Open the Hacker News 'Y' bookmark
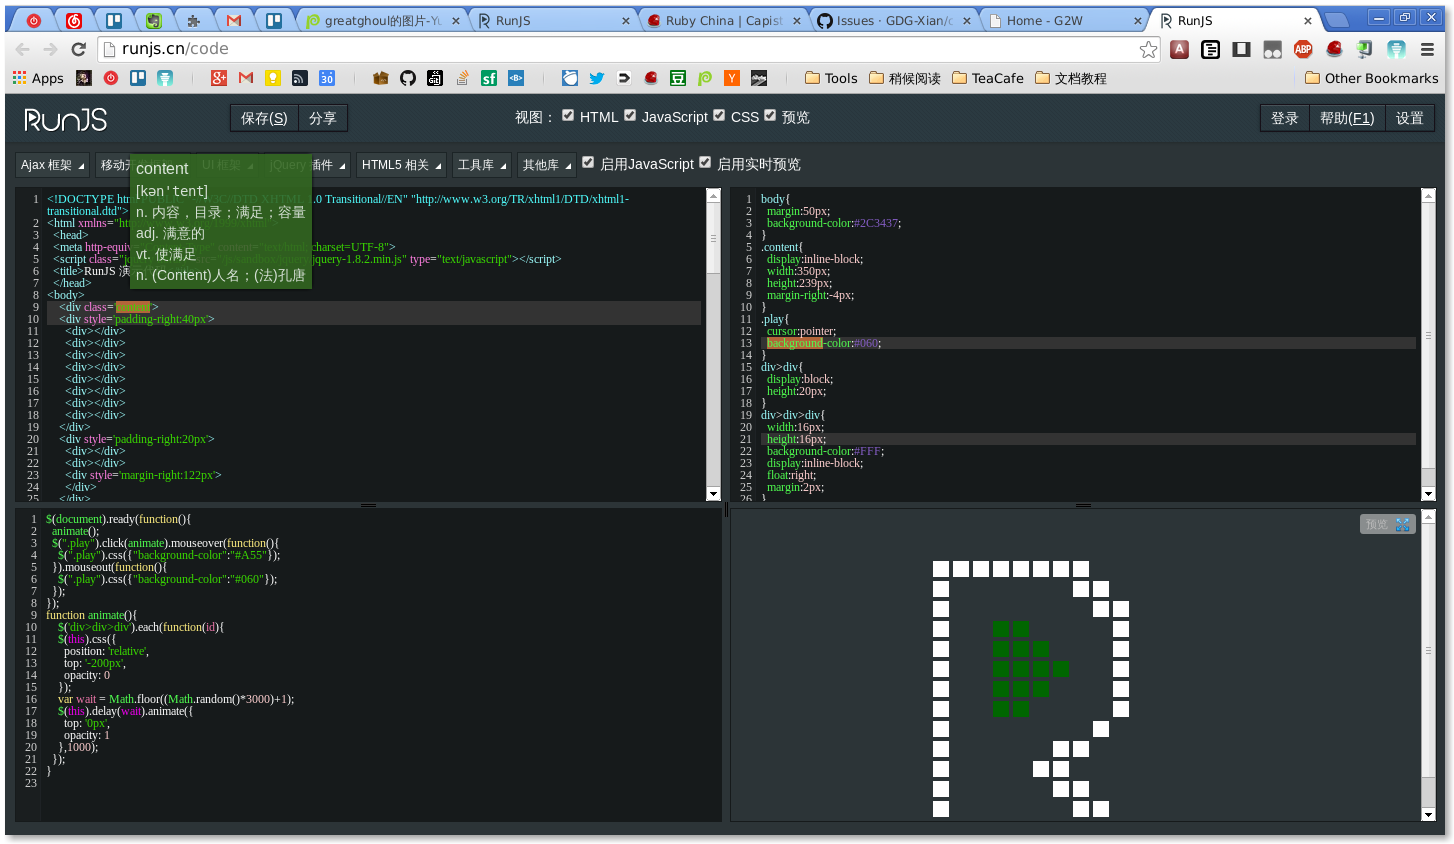 [732, 78]
